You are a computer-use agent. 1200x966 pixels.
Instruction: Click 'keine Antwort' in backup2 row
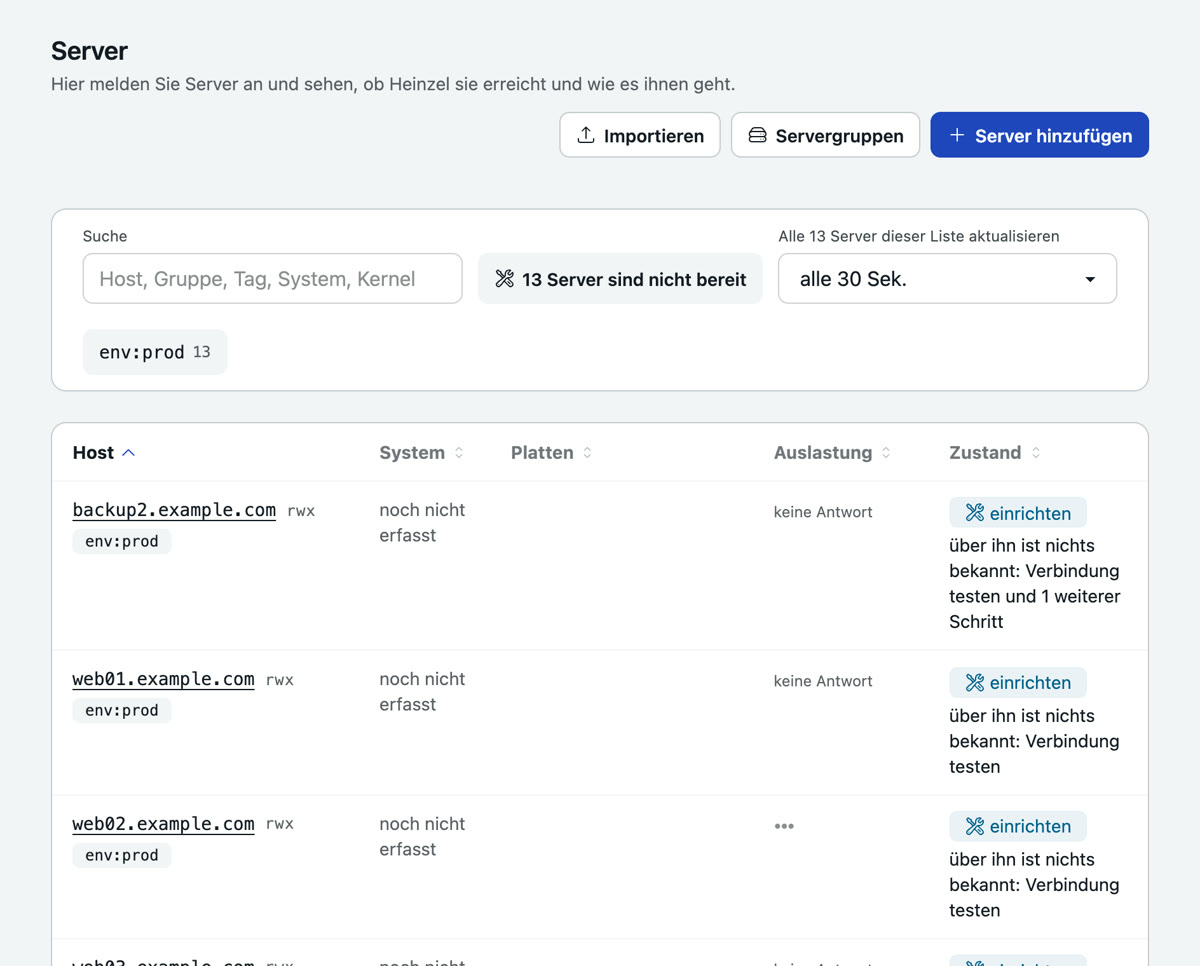(x=823, y=512)
